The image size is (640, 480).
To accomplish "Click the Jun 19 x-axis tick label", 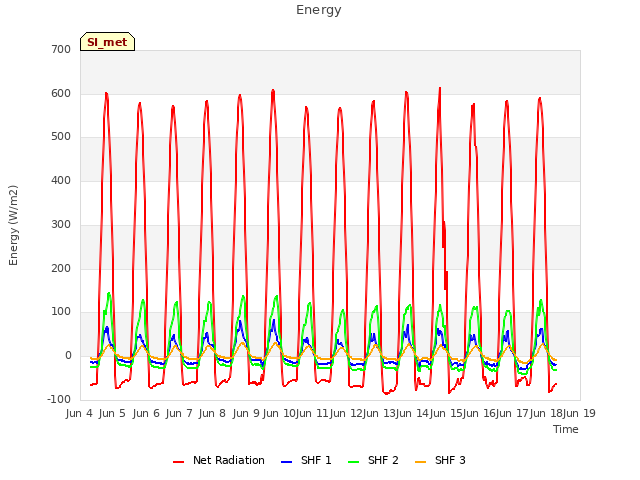I will (579, 413).
